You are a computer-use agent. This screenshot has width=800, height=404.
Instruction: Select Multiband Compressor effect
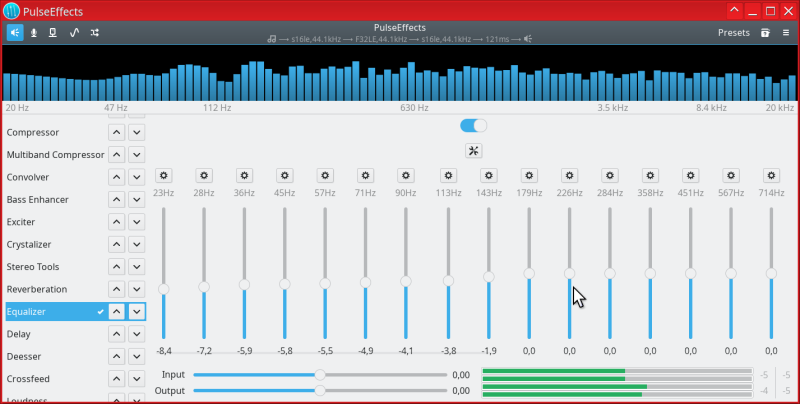point(55,155)
